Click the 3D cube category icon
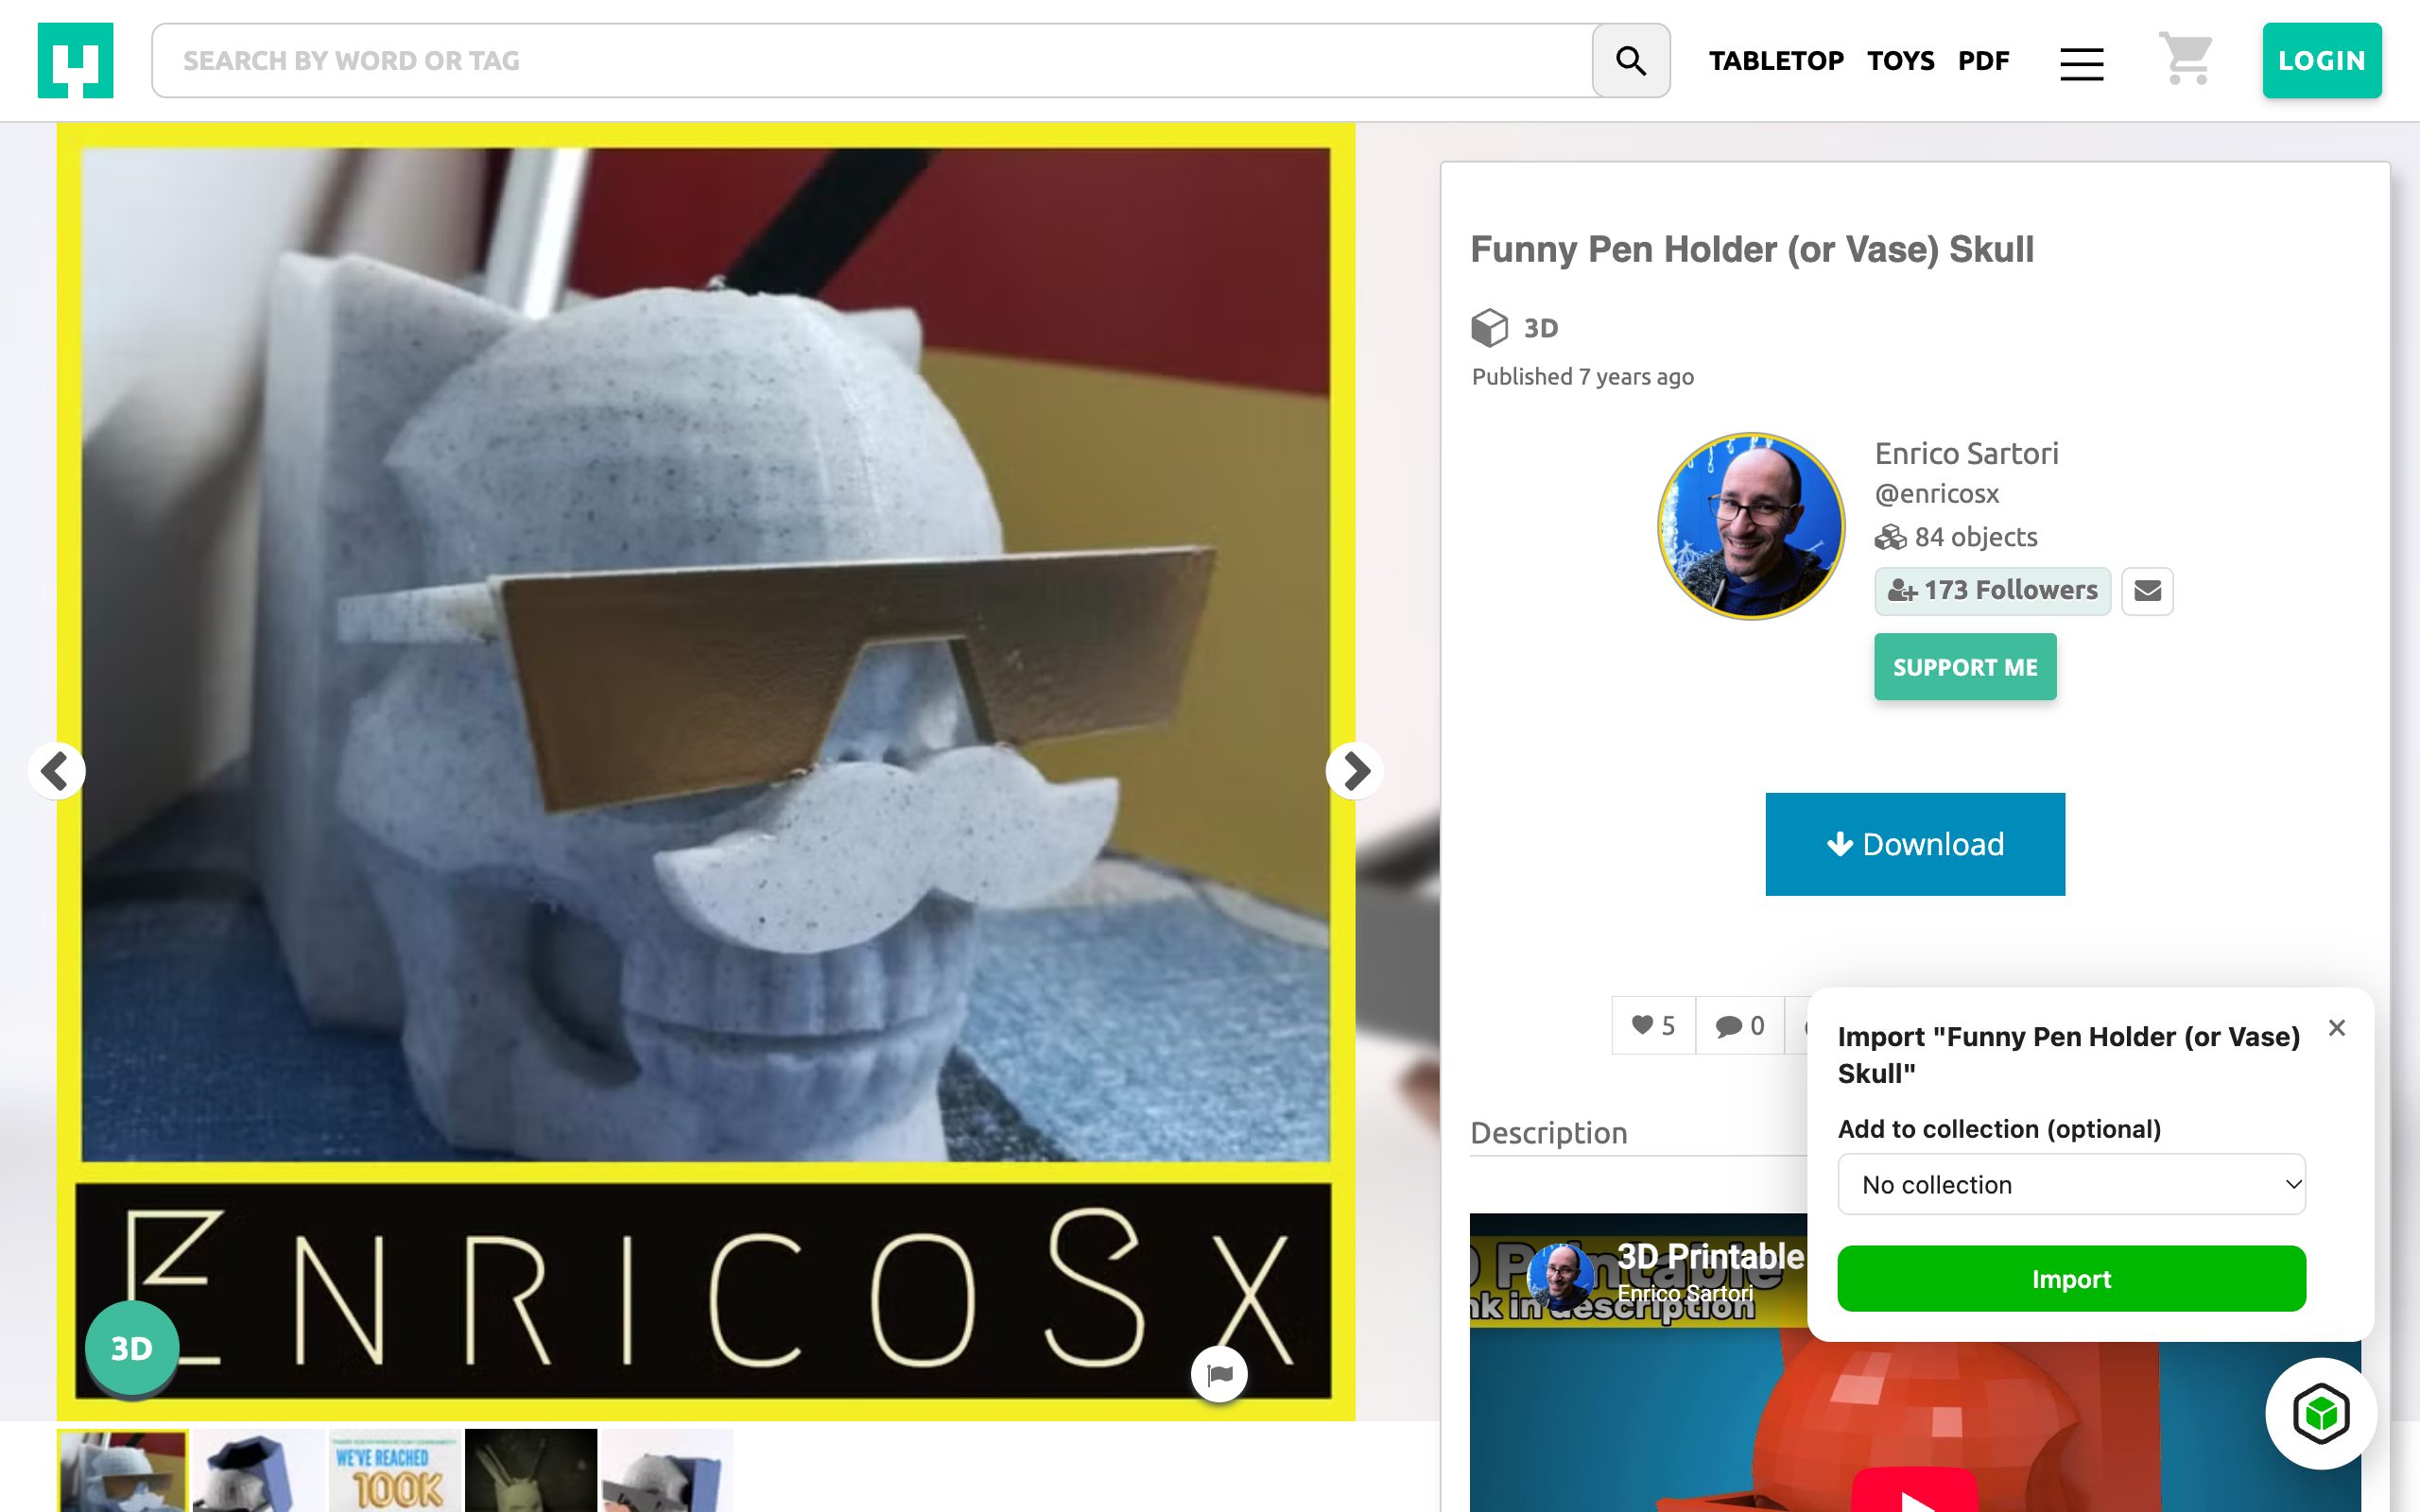 point(1489,327)
